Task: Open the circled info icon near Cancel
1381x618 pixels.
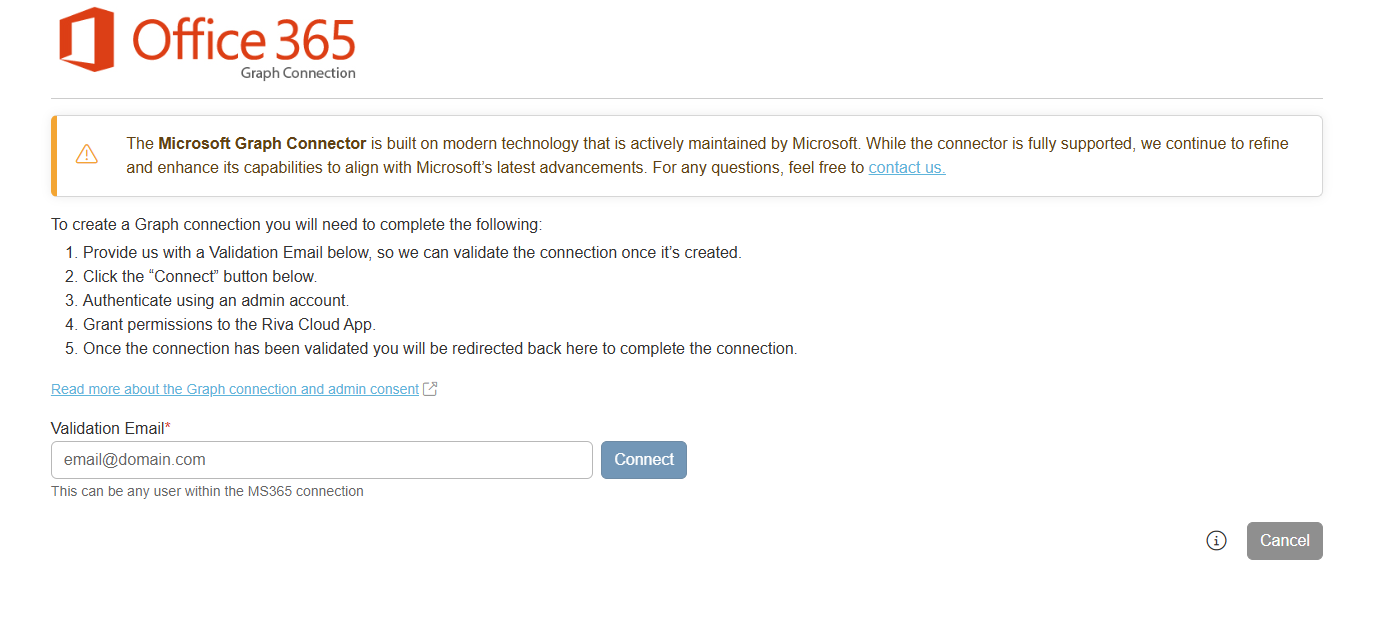Action: click(x=1216, y=541)
